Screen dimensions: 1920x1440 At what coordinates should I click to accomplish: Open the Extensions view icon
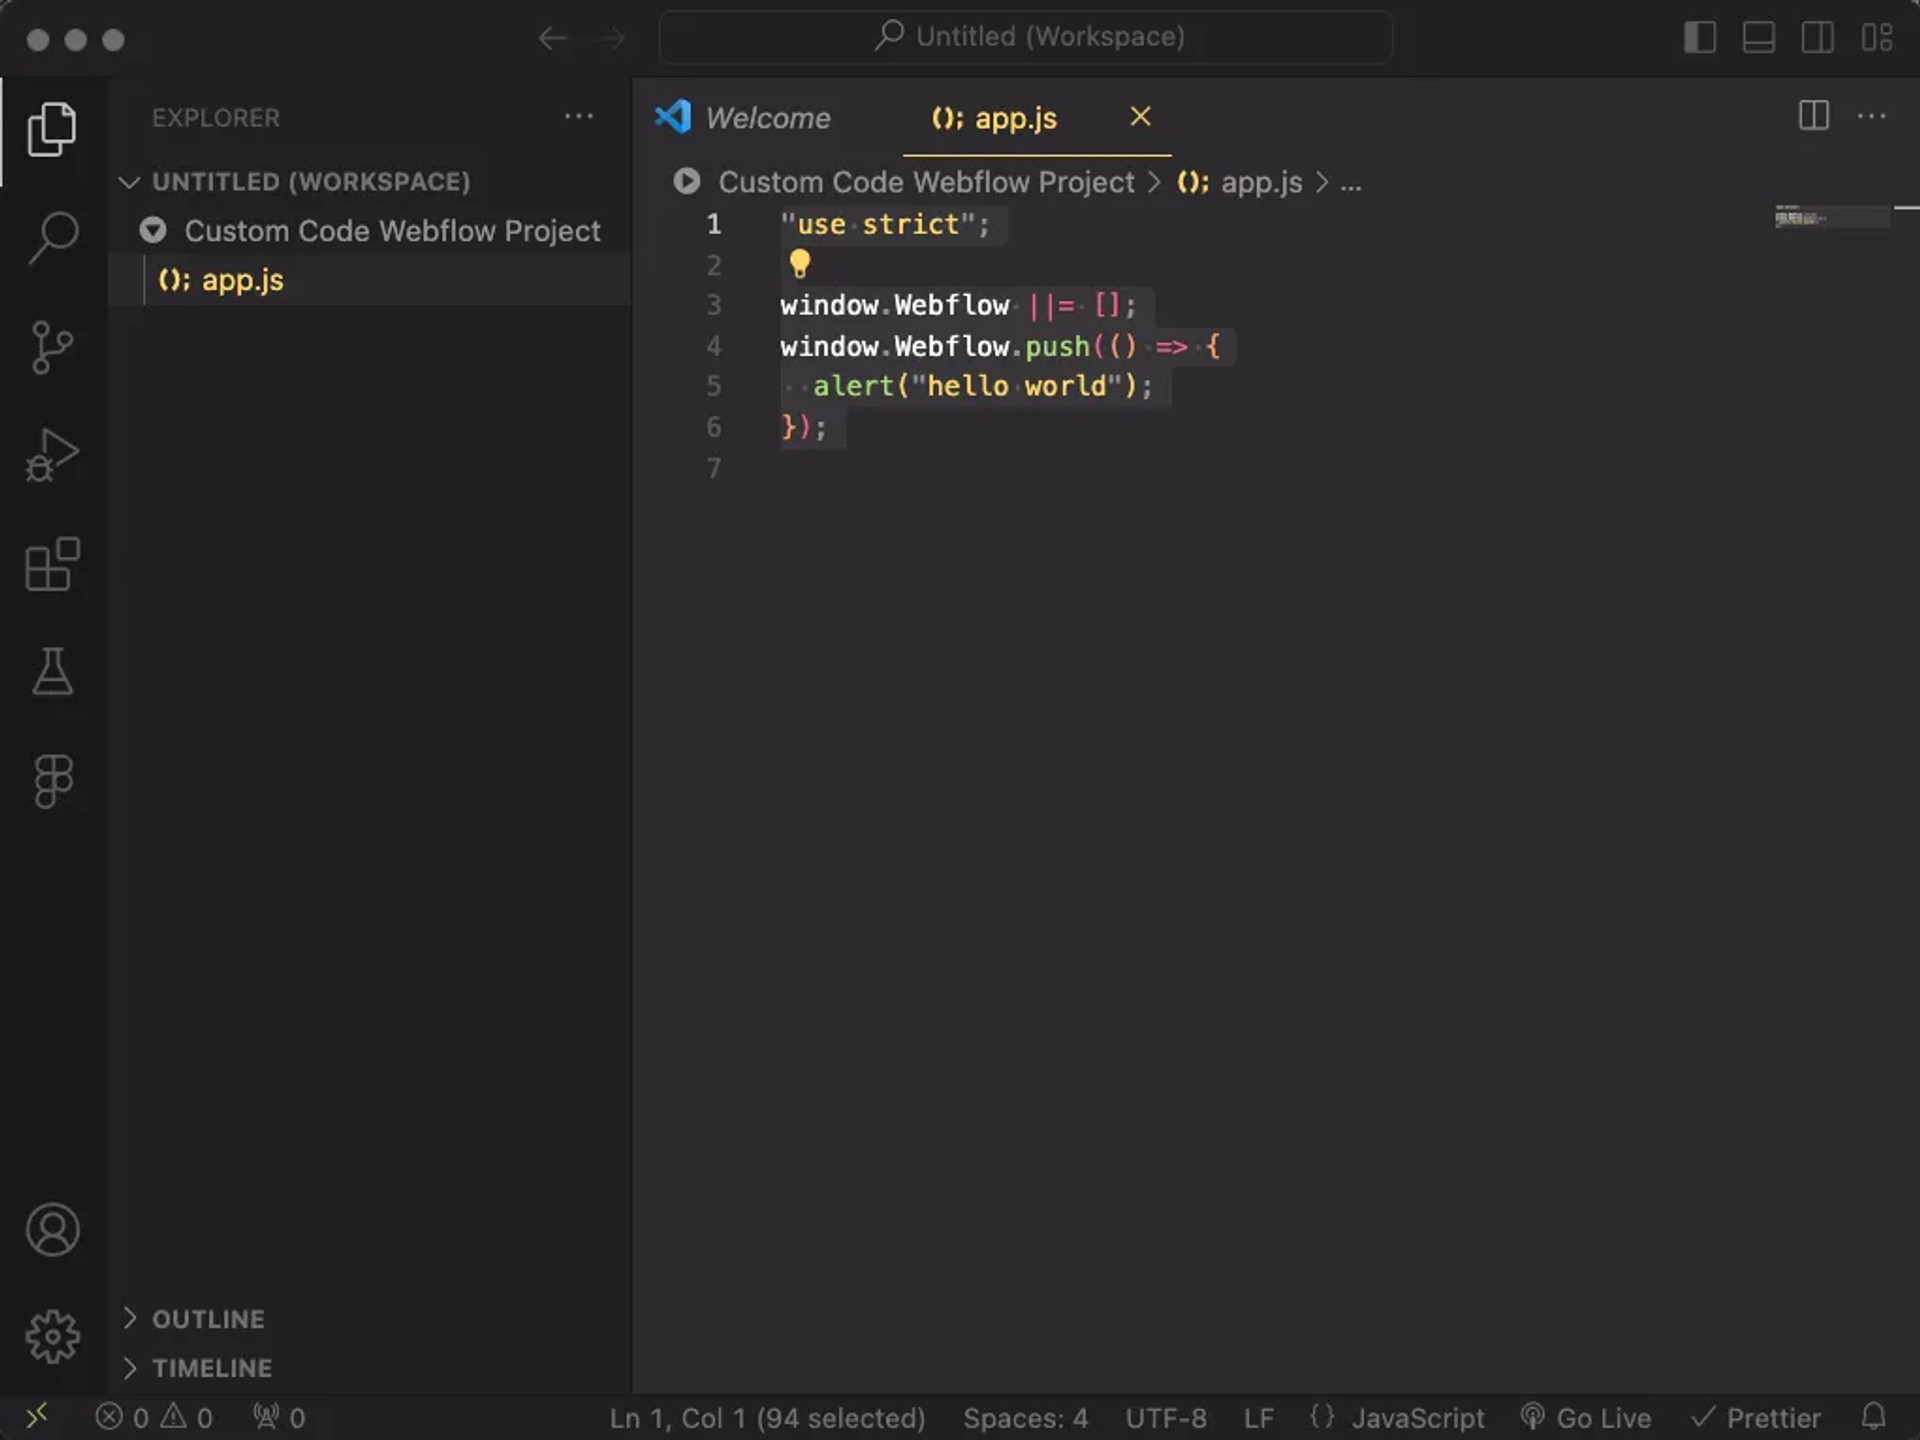coord(52,564)
